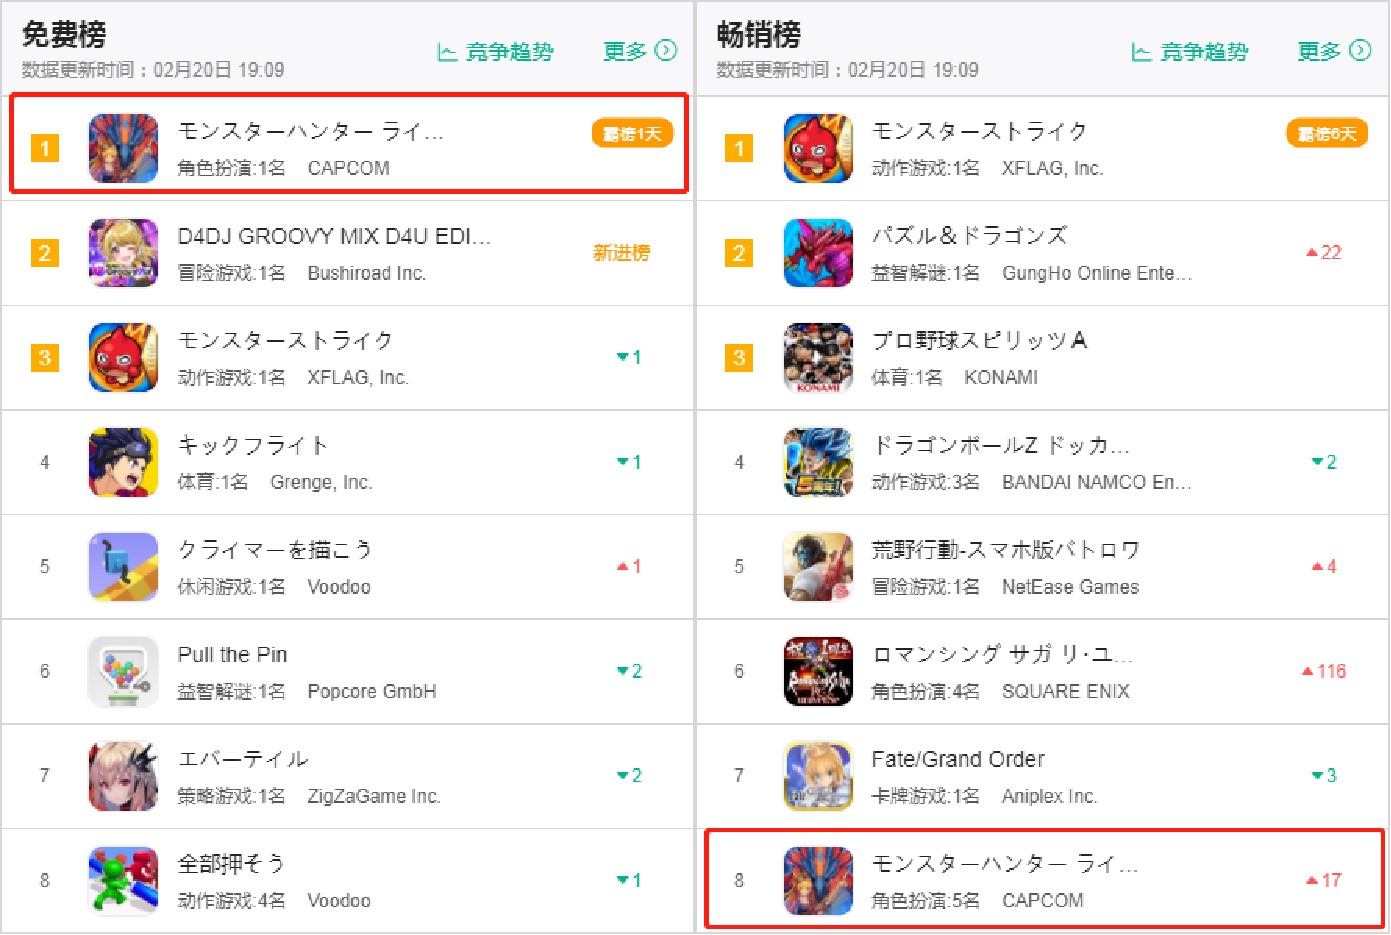Select the NetEase Games app icon
1391x935 pixels.
(x=818, y=567)
